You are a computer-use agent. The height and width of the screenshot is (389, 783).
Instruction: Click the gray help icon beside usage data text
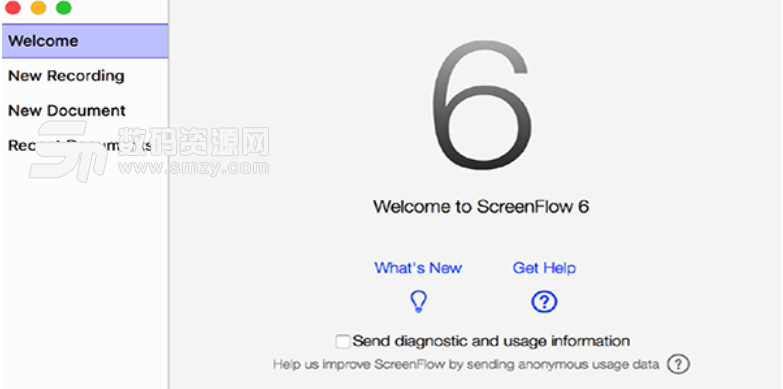point(678,364)
